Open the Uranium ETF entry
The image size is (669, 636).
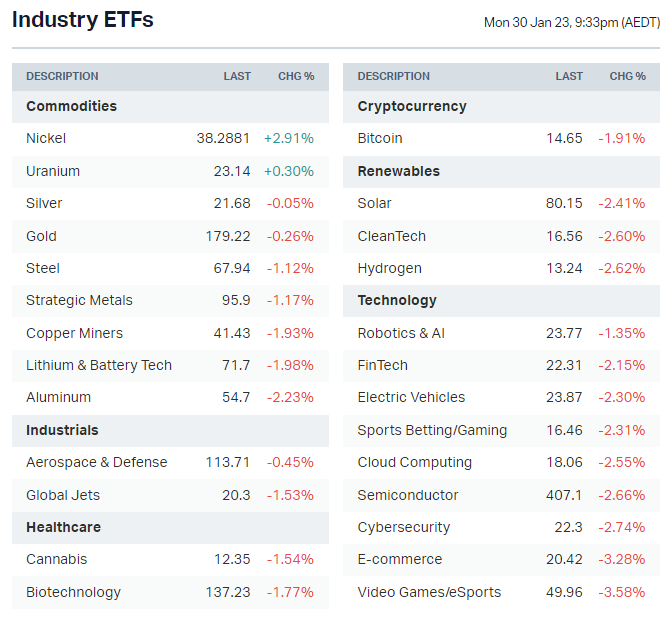click(x=53, y=171)
